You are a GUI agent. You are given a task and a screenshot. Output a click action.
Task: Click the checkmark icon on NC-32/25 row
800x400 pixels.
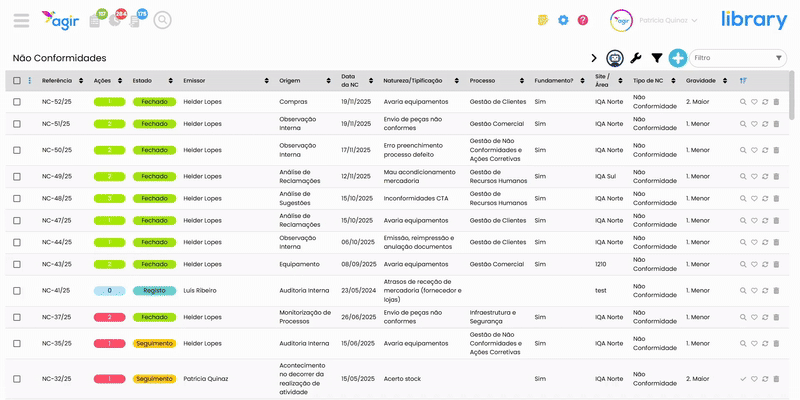coord(743,379)
